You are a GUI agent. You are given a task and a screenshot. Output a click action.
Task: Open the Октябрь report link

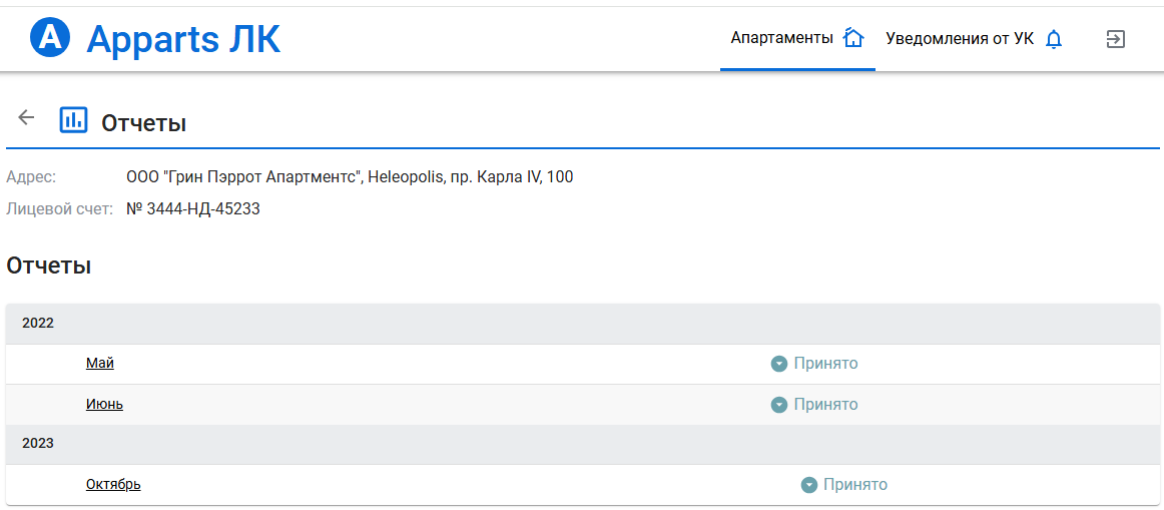(x=113, y=485)
